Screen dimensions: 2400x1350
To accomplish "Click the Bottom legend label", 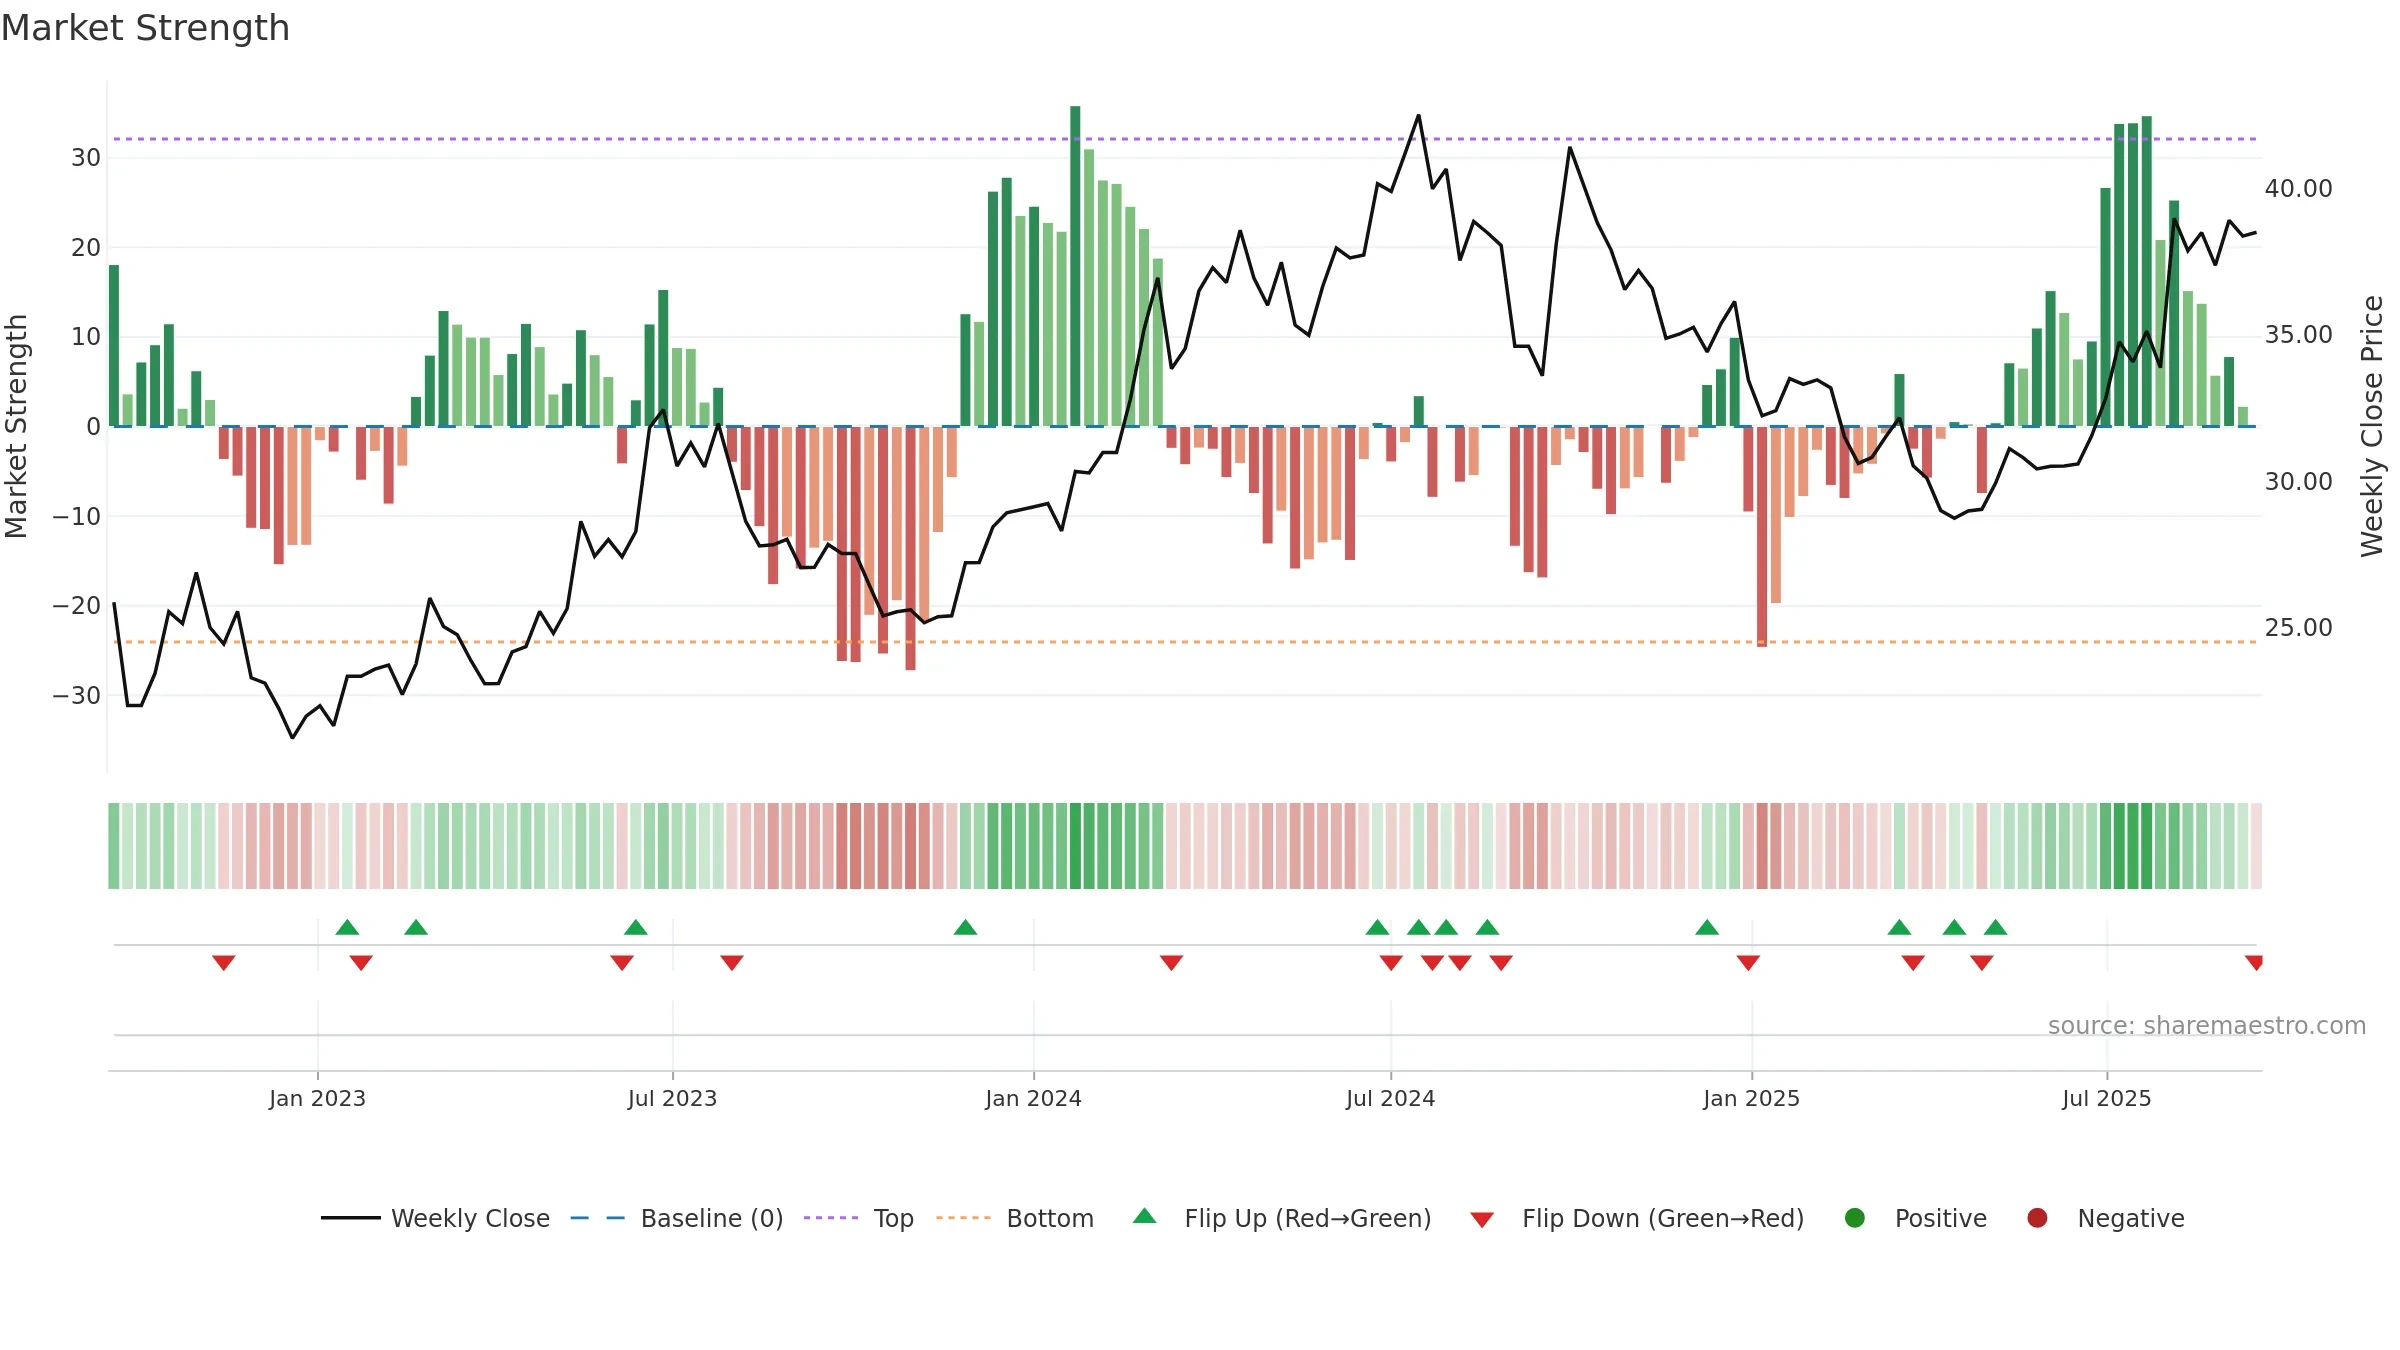I will (x=1050, y=1218).
